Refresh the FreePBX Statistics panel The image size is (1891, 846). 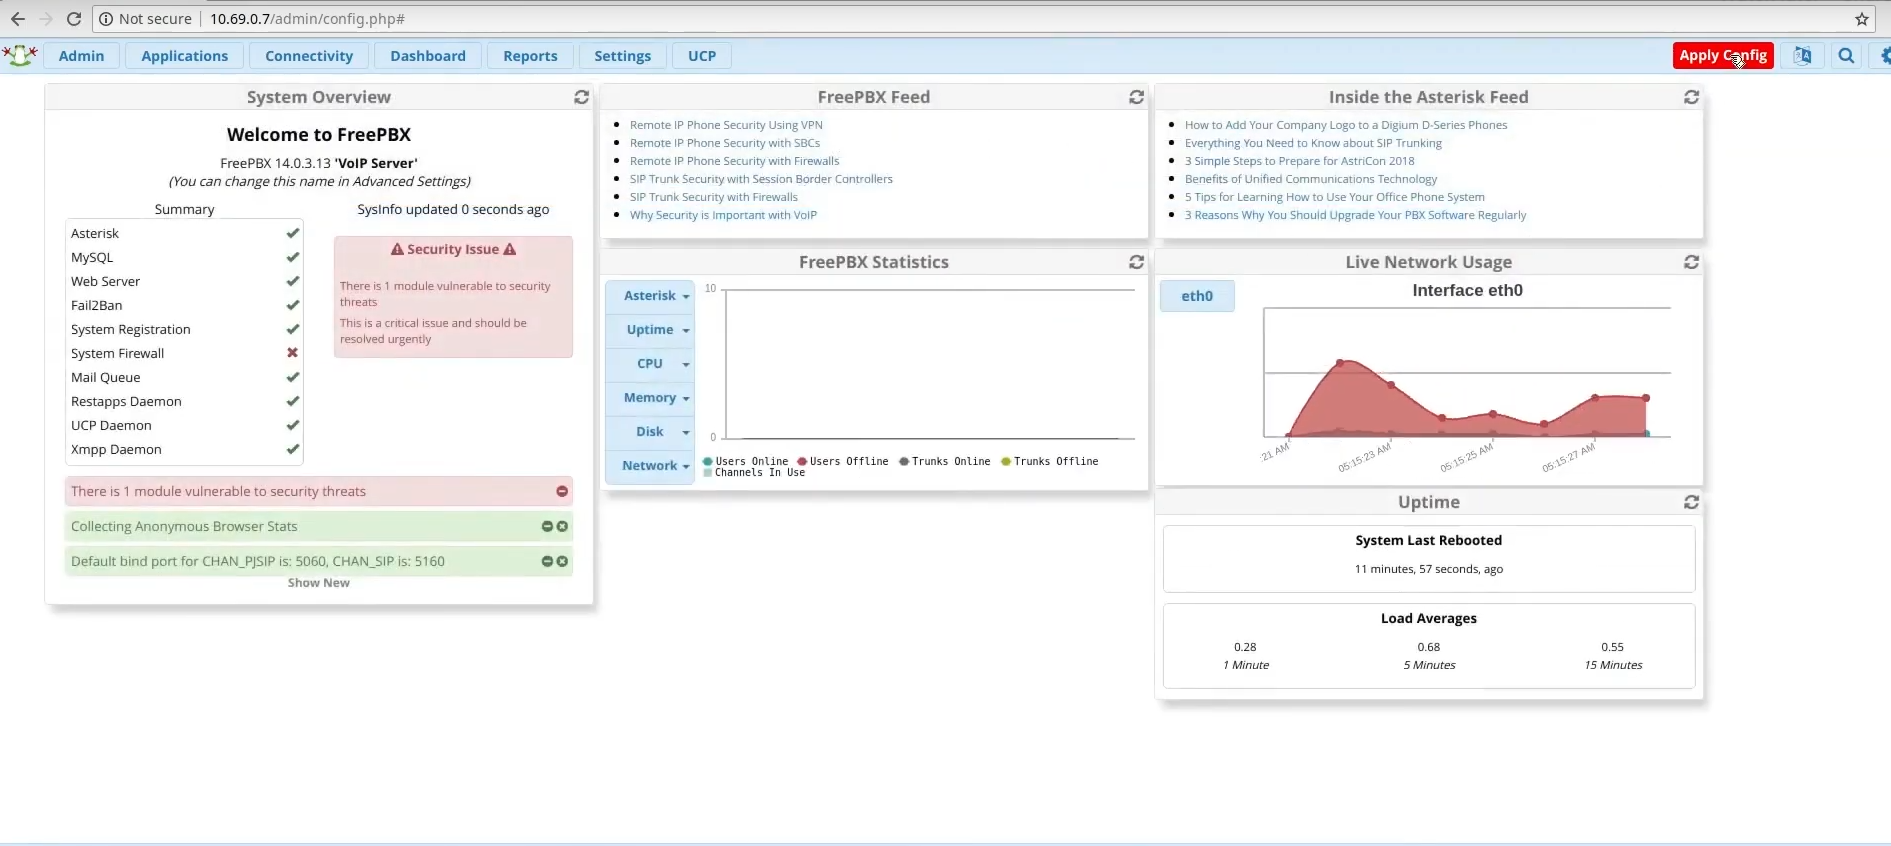click(x=1136, y=262)
